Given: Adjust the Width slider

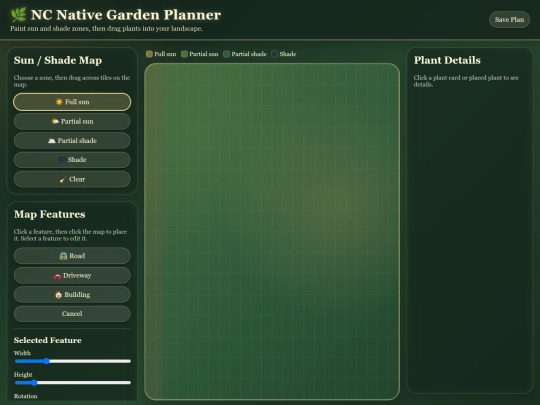Looking at the screenshot, I should 73,361.
